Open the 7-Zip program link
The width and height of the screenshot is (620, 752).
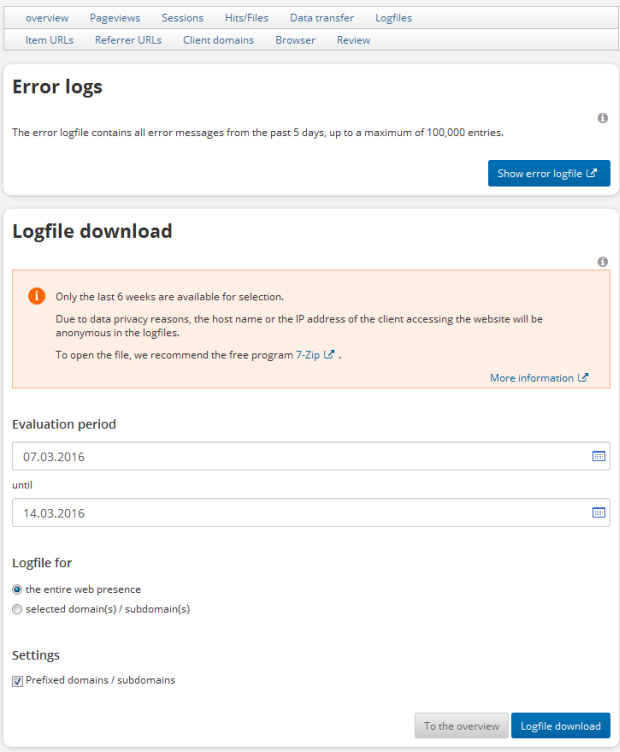314,354
